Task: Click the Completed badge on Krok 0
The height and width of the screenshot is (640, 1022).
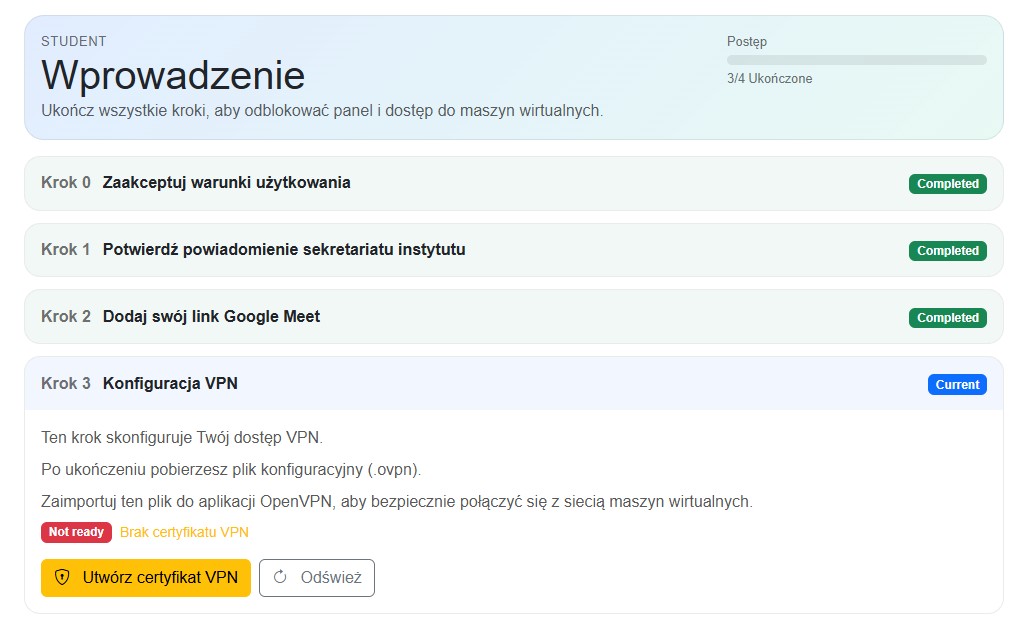Action: [x=947, y=184]
